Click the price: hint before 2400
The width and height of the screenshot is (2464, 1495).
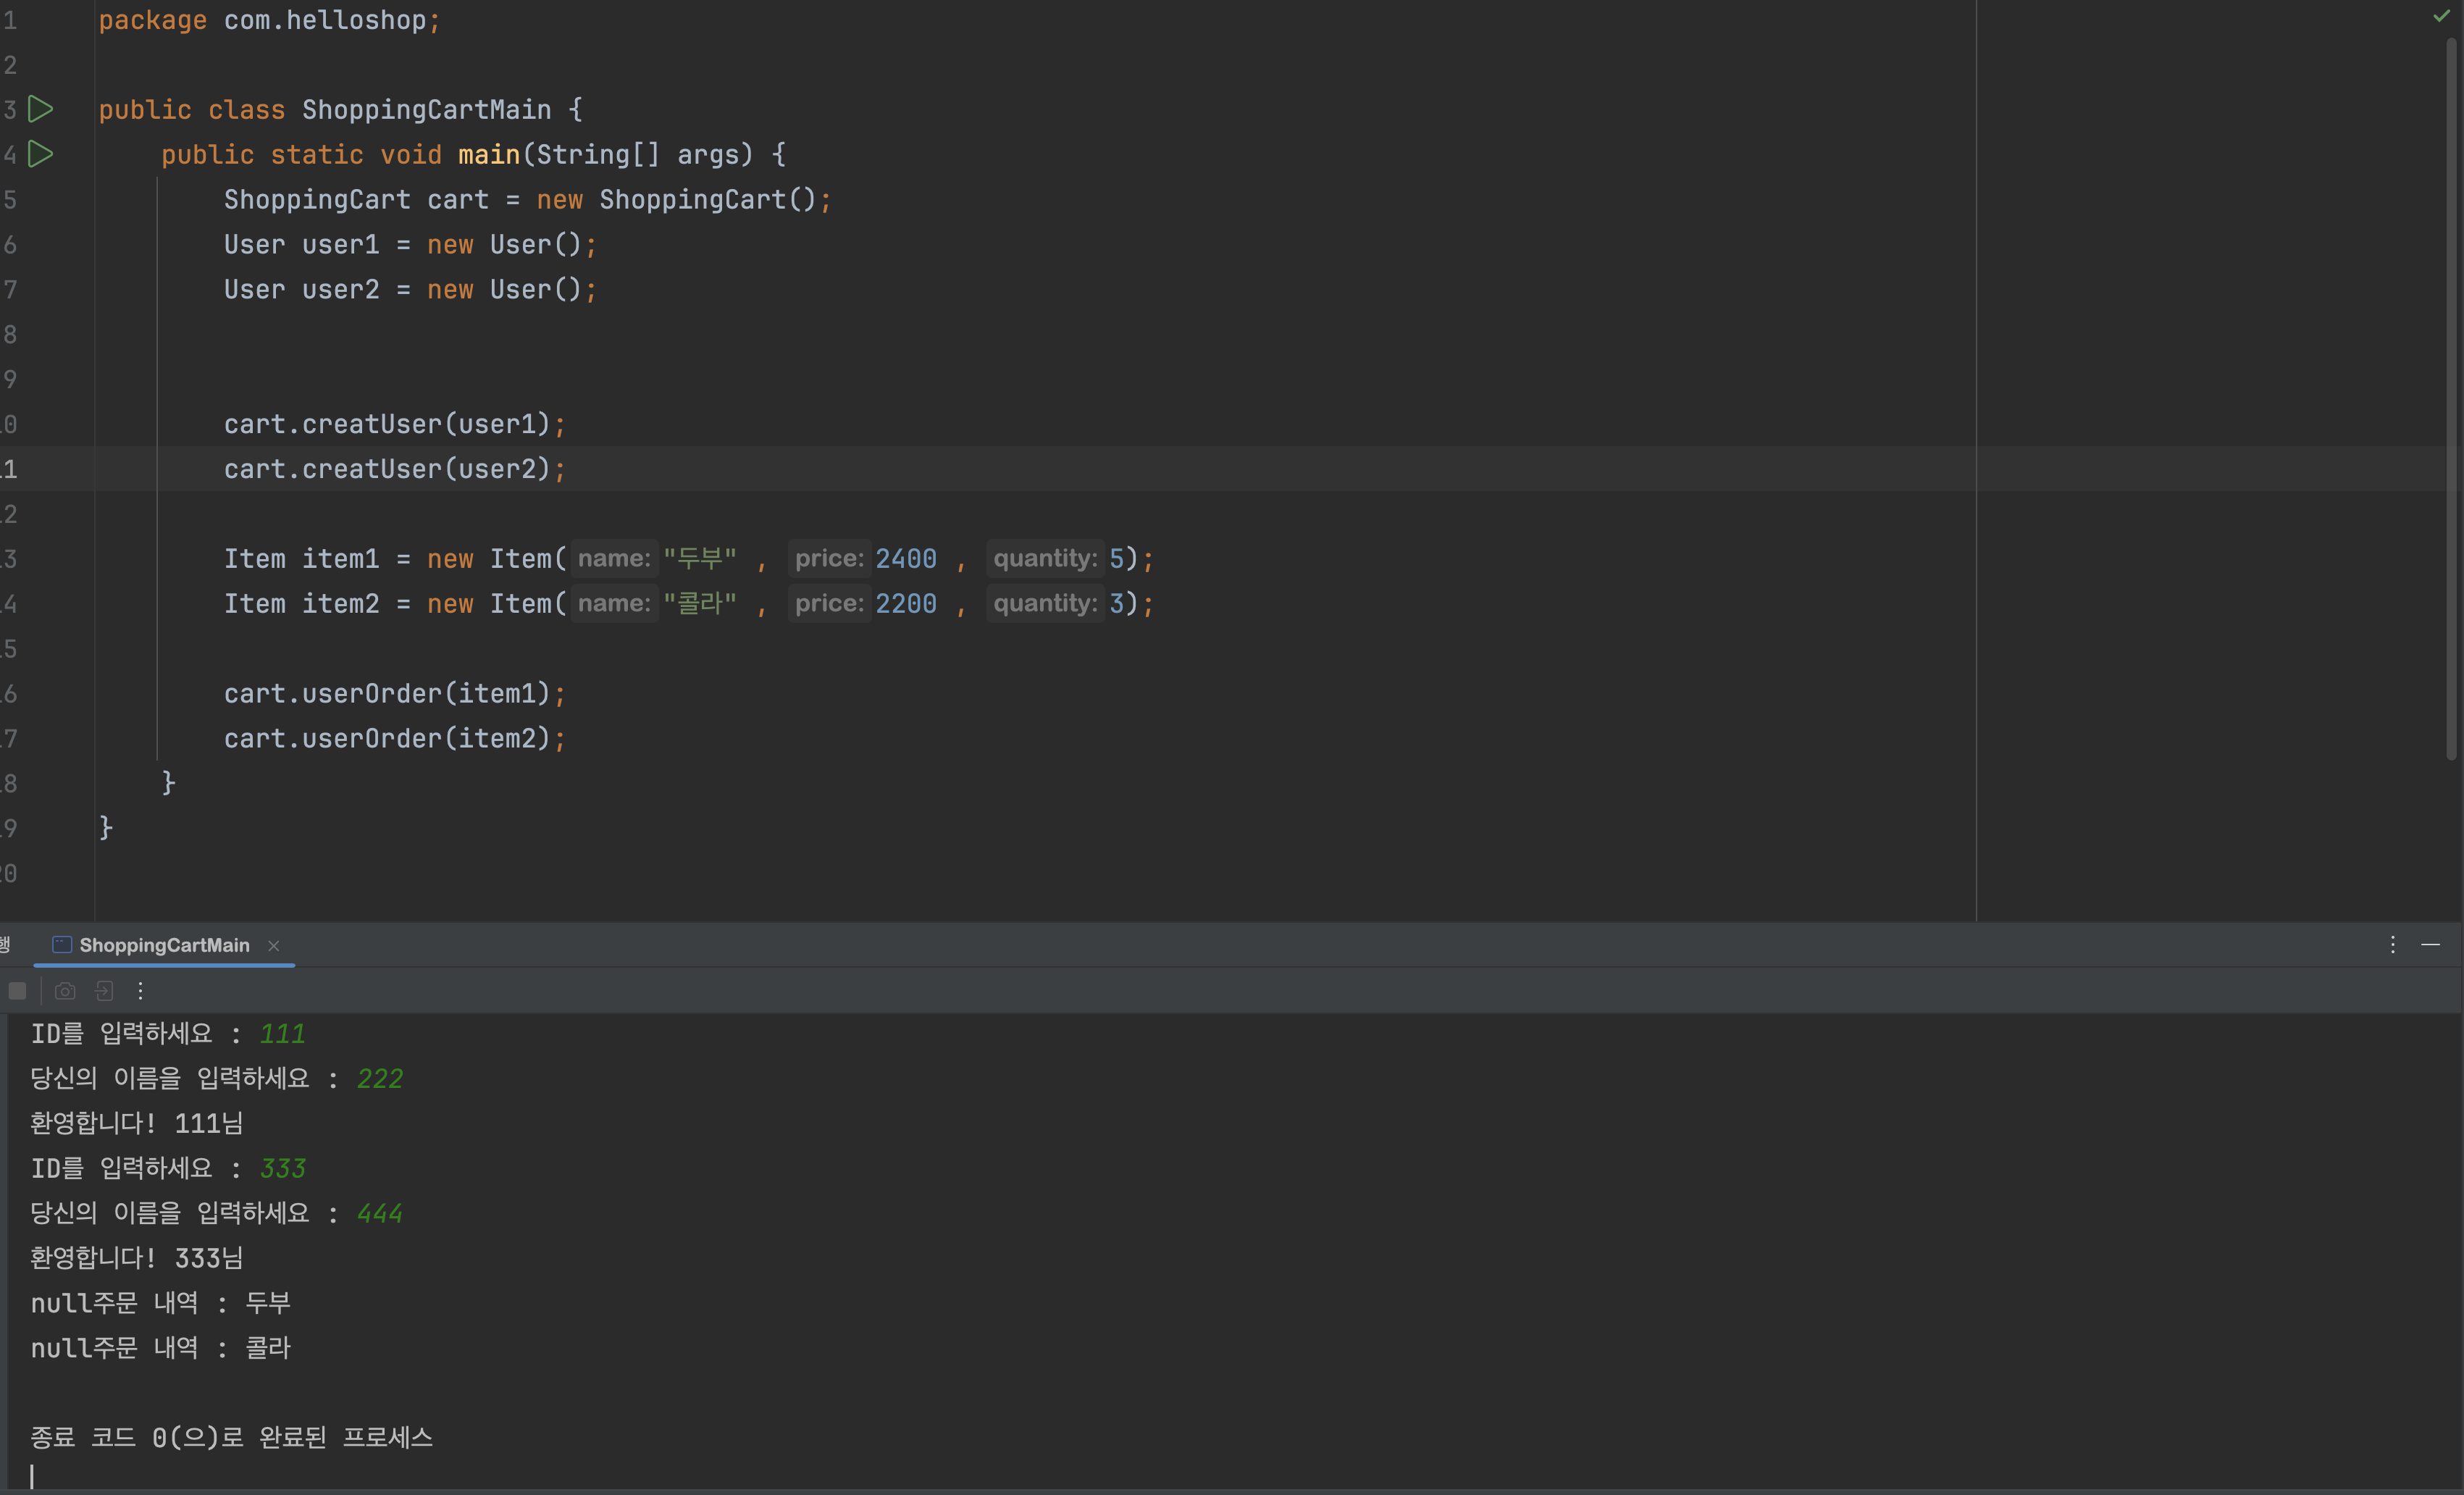point(829,558)
